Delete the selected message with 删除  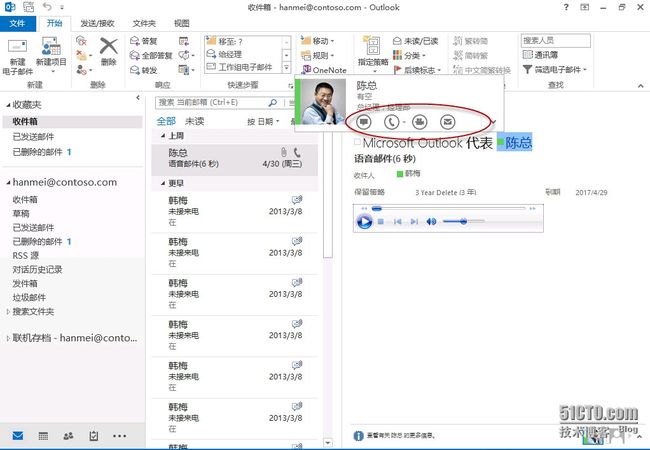pyautogui.click(x=109, y=51)
